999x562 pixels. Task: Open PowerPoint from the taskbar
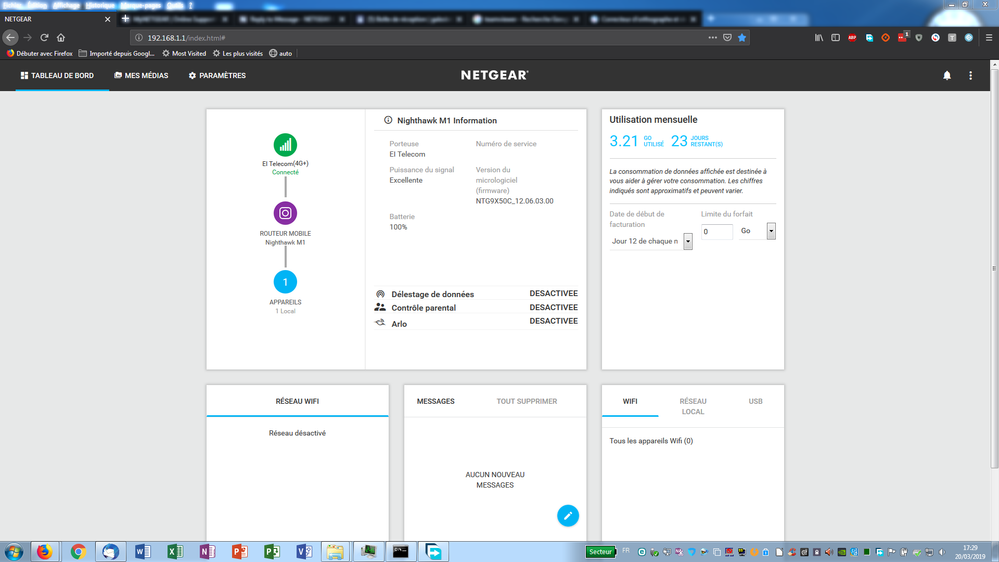click(240, 551)
